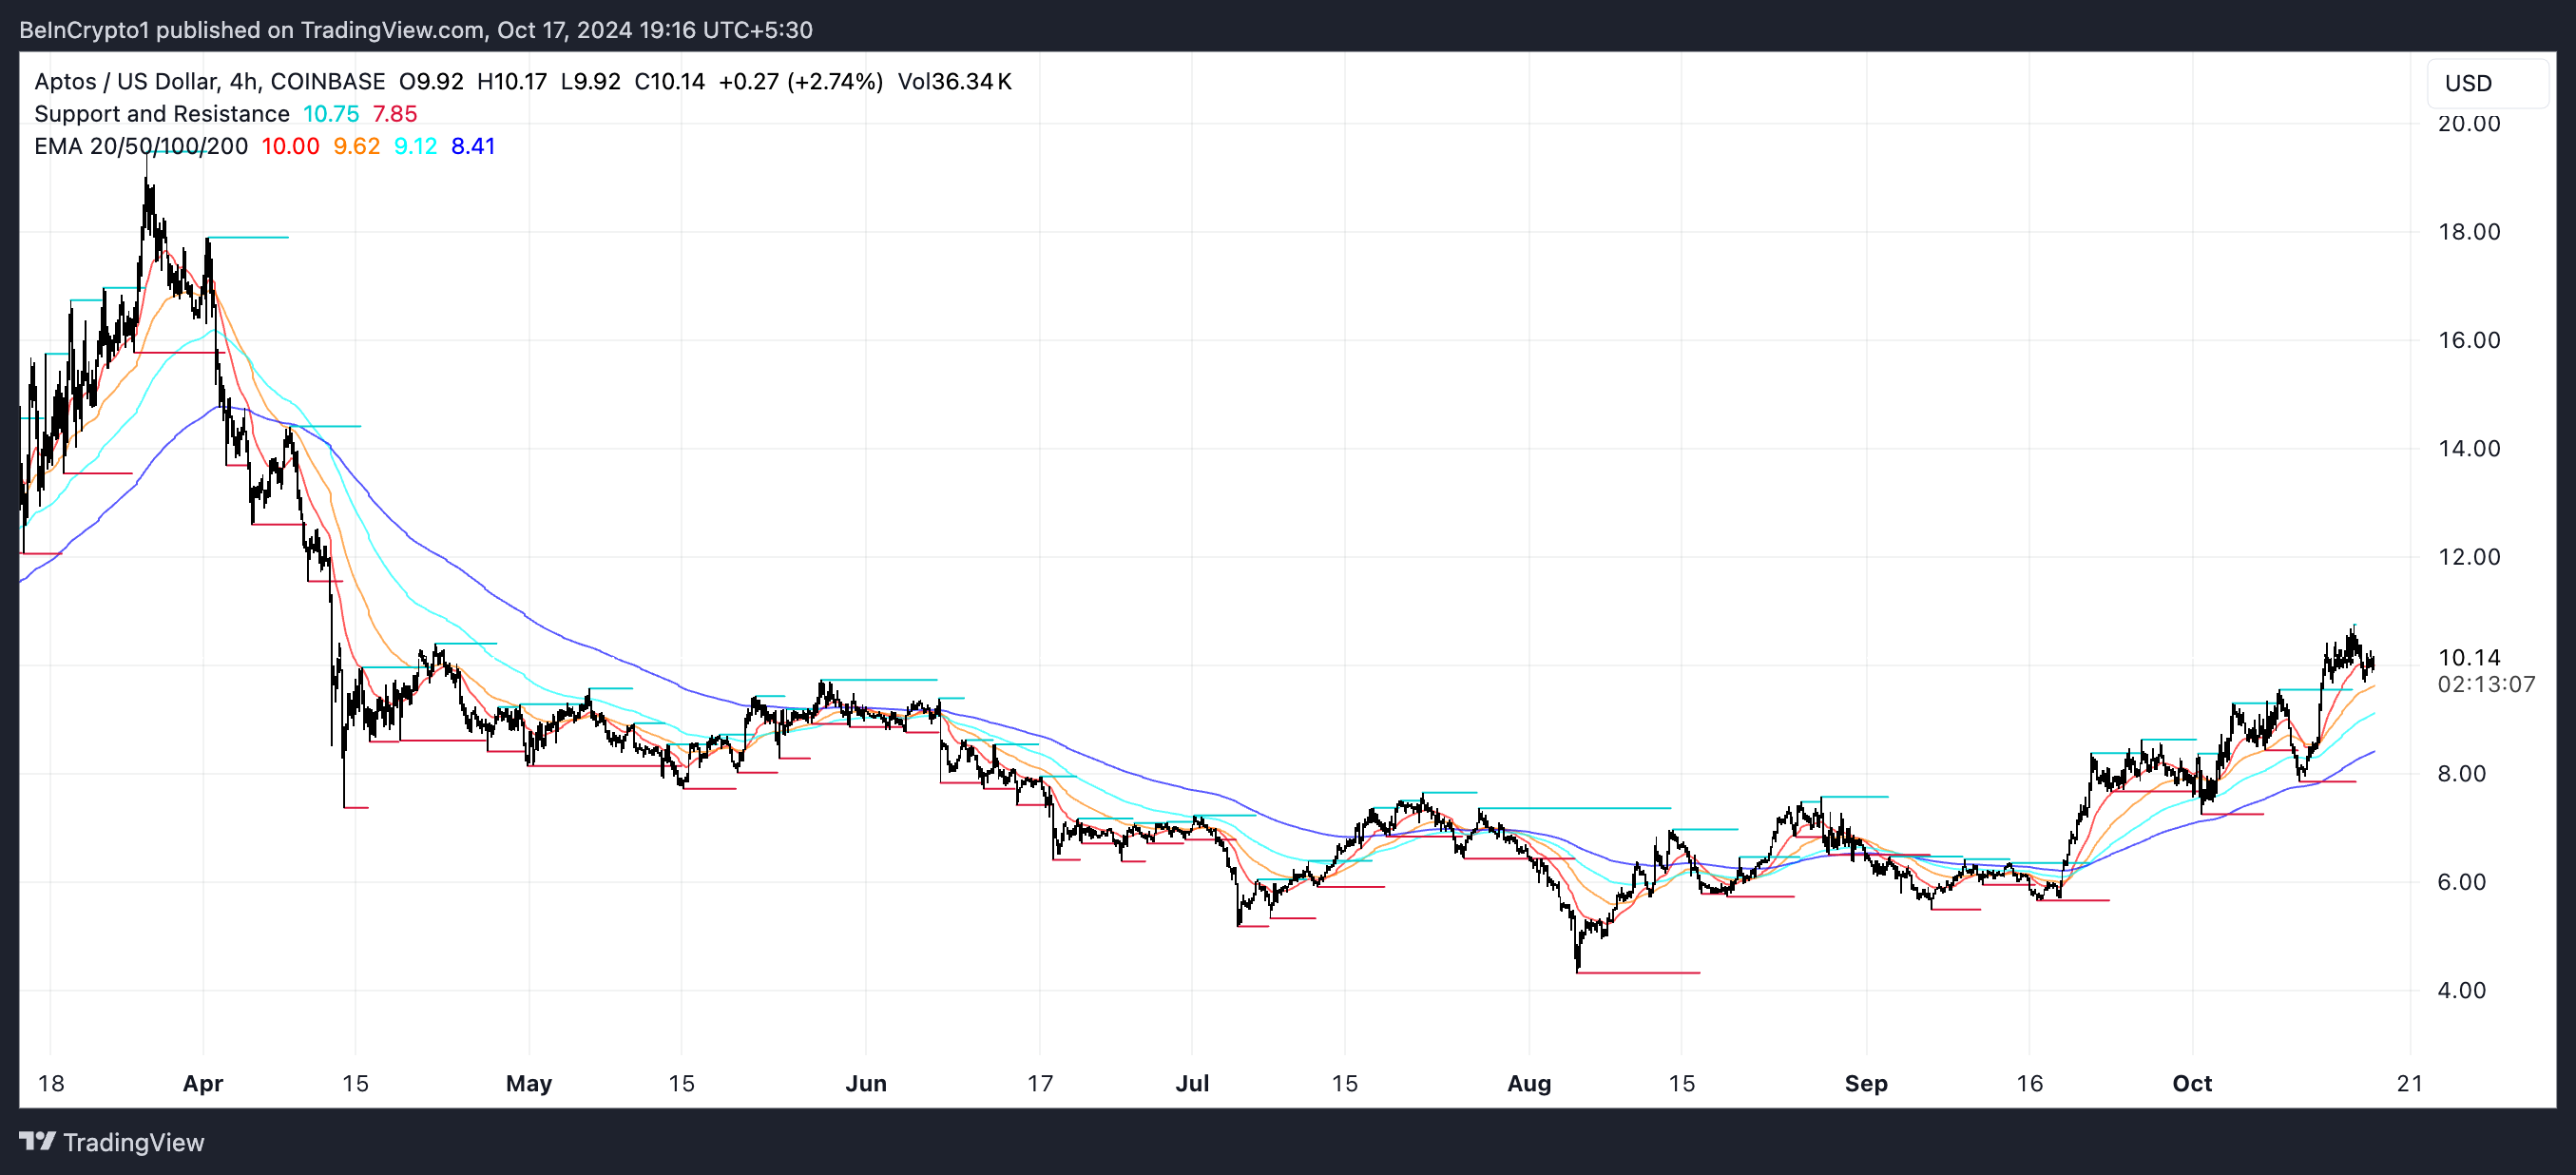The width and height of the screenshot is (2576, 1175).
Task: Click the TradingView logo icon
Action: pos(37,1141)
